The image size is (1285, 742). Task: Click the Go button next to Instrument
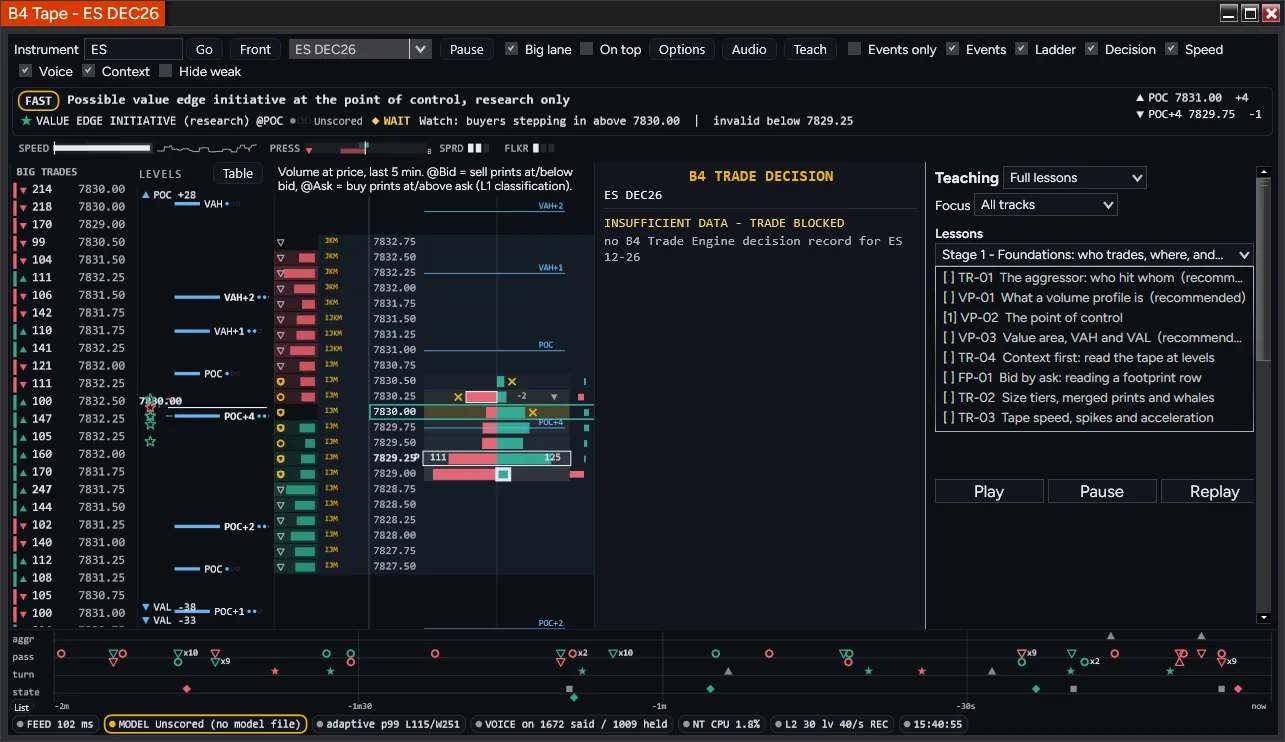pos(204,49)
